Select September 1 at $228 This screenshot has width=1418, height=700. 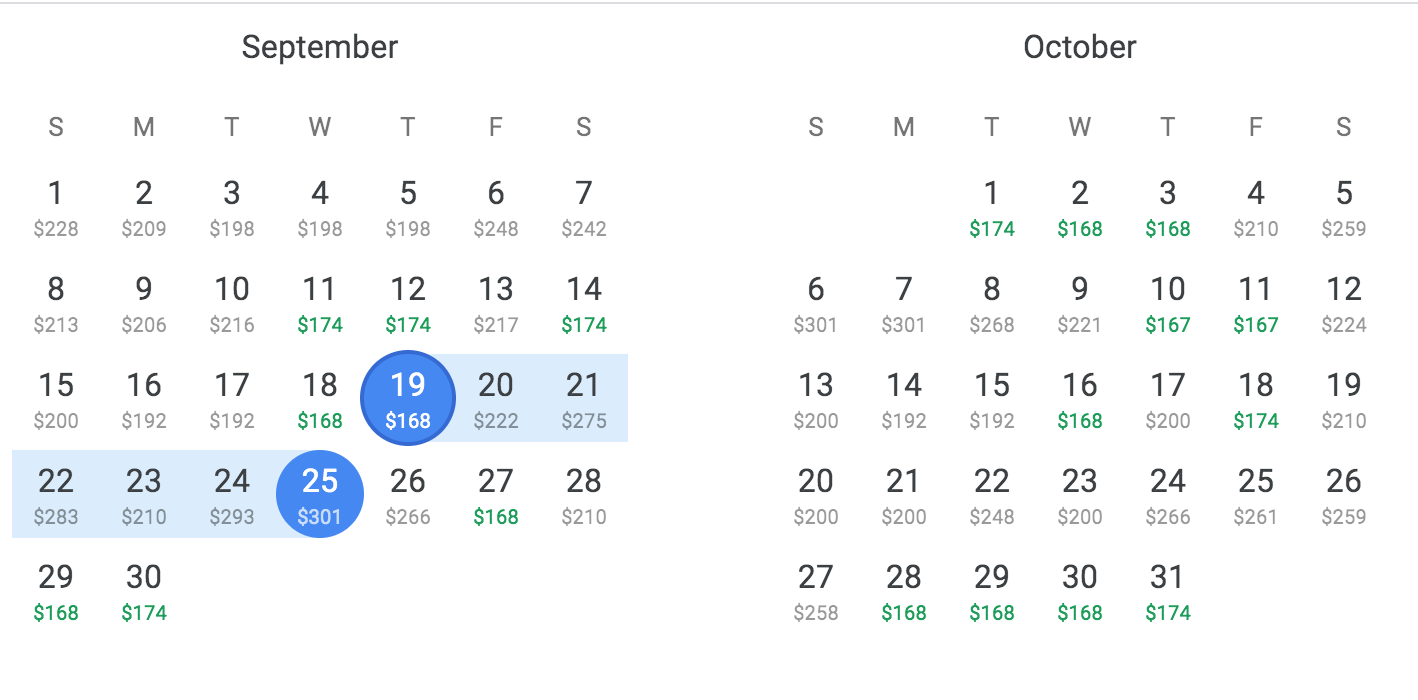pyautogui.click(x=56, y=206)
